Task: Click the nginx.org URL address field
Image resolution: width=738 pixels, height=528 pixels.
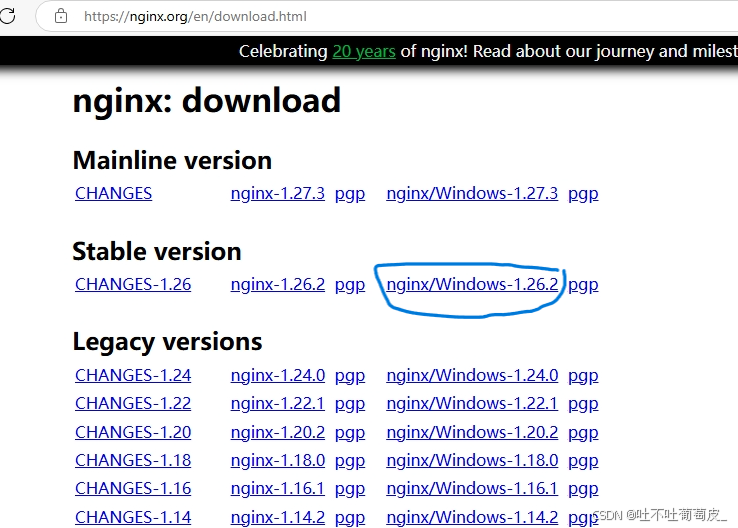Action: click(x=386, y=16)
